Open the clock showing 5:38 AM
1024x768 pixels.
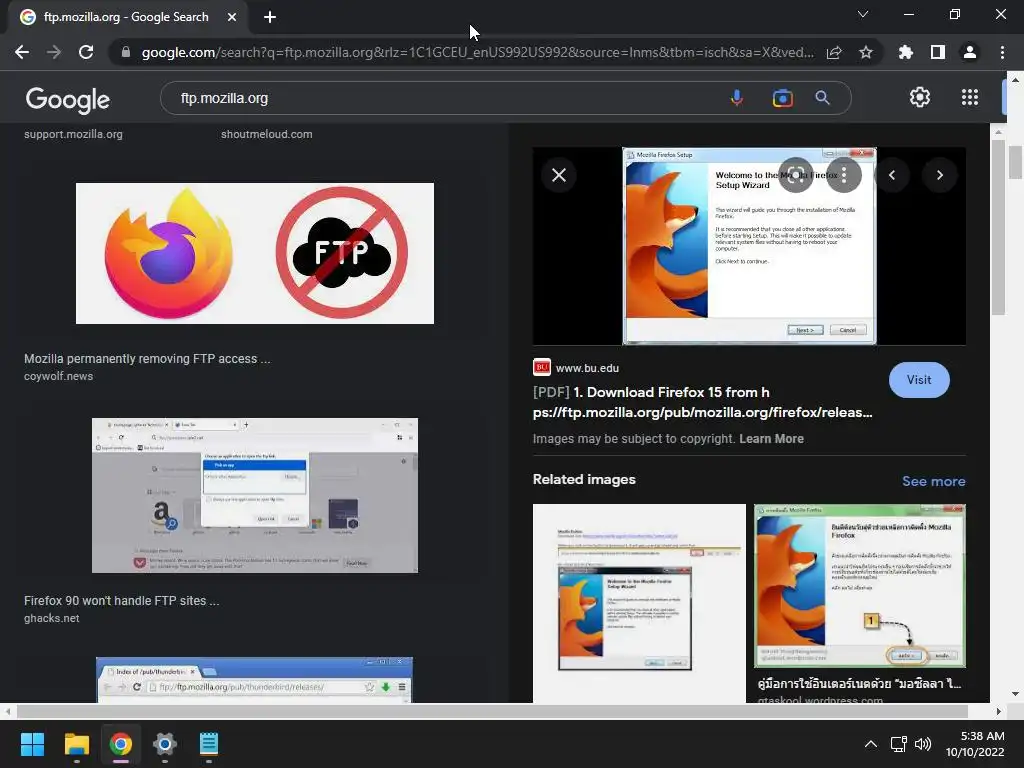tap(975, 744)
